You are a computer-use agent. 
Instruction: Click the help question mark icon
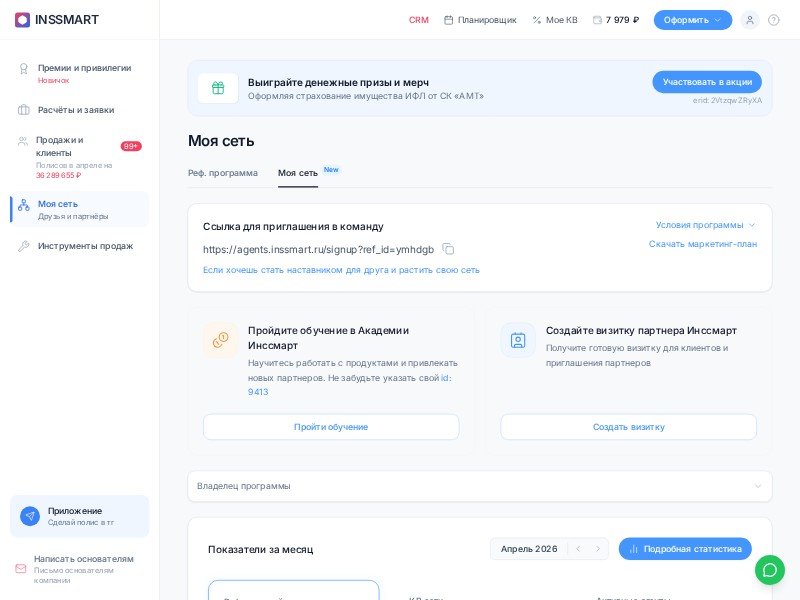coord(774,20)
